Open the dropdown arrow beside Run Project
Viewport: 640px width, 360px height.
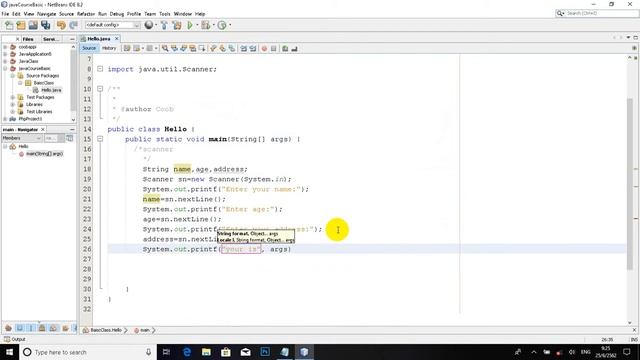pos(197,25)
